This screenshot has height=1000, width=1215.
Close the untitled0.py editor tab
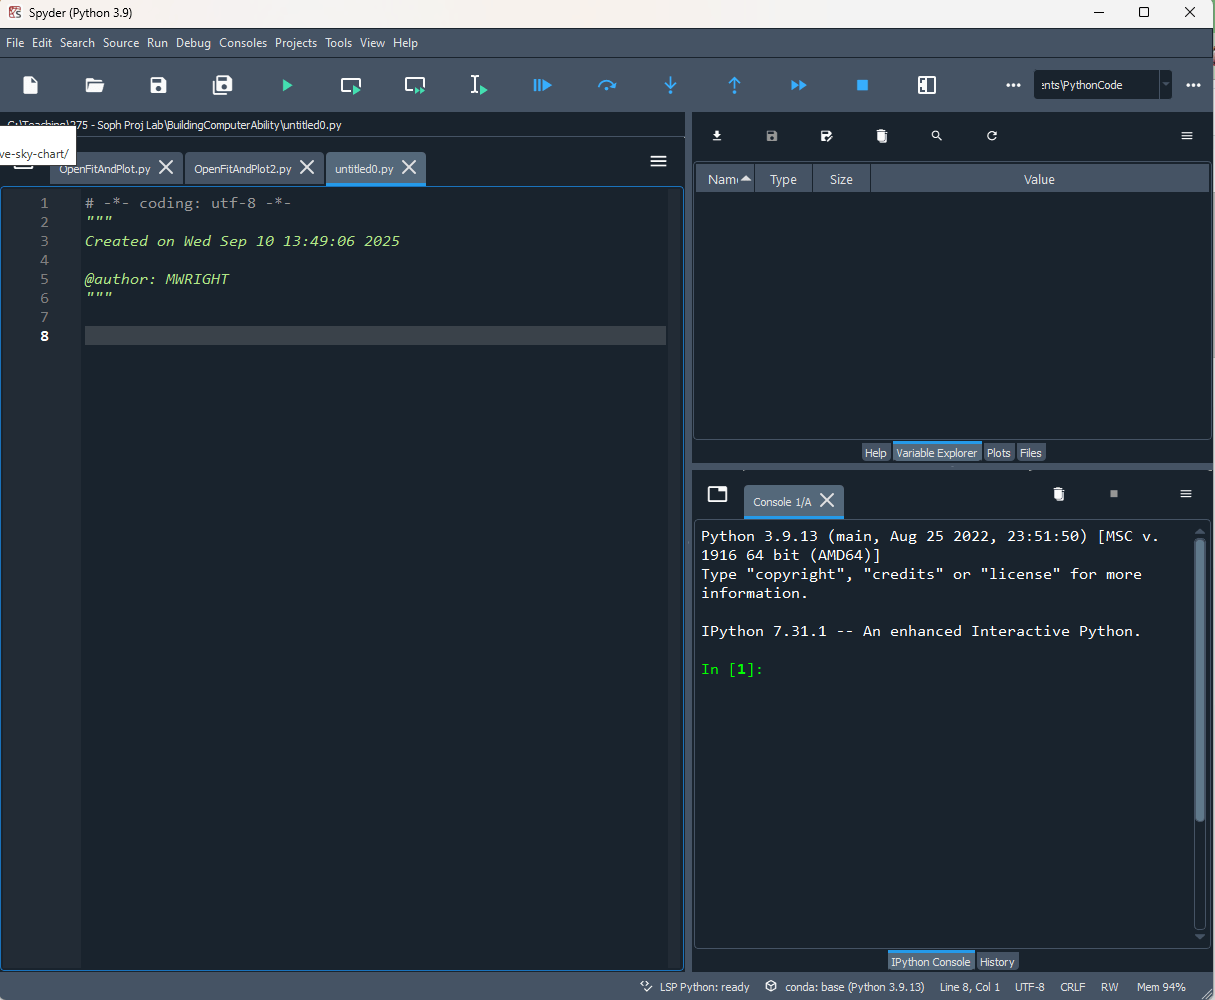tap(409, 167)
